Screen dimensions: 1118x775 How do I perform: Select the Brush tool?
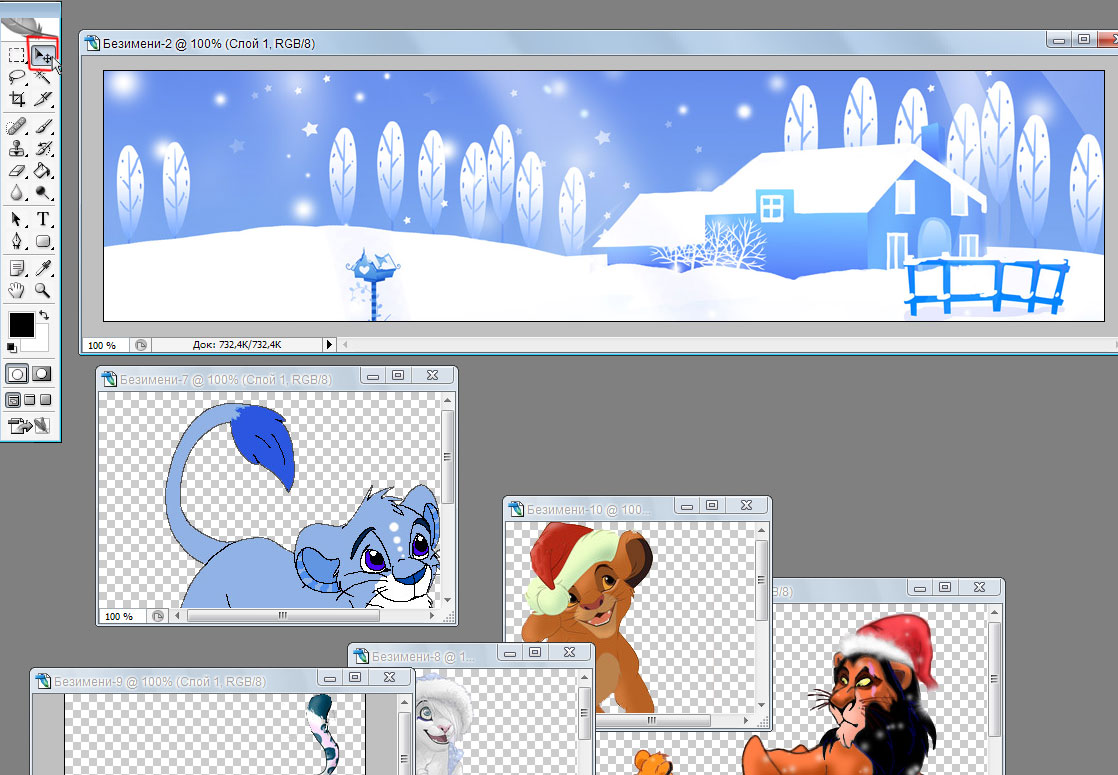coord(43,127)
